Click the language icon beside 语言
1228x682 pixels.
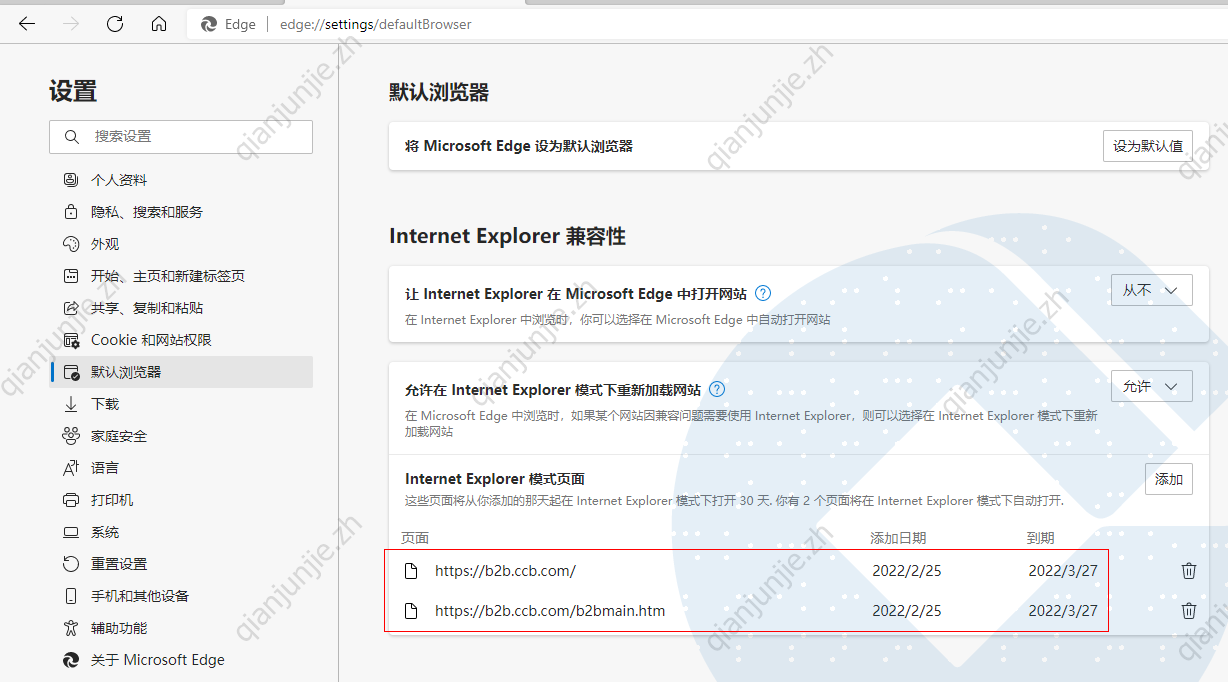pos(71,468)
